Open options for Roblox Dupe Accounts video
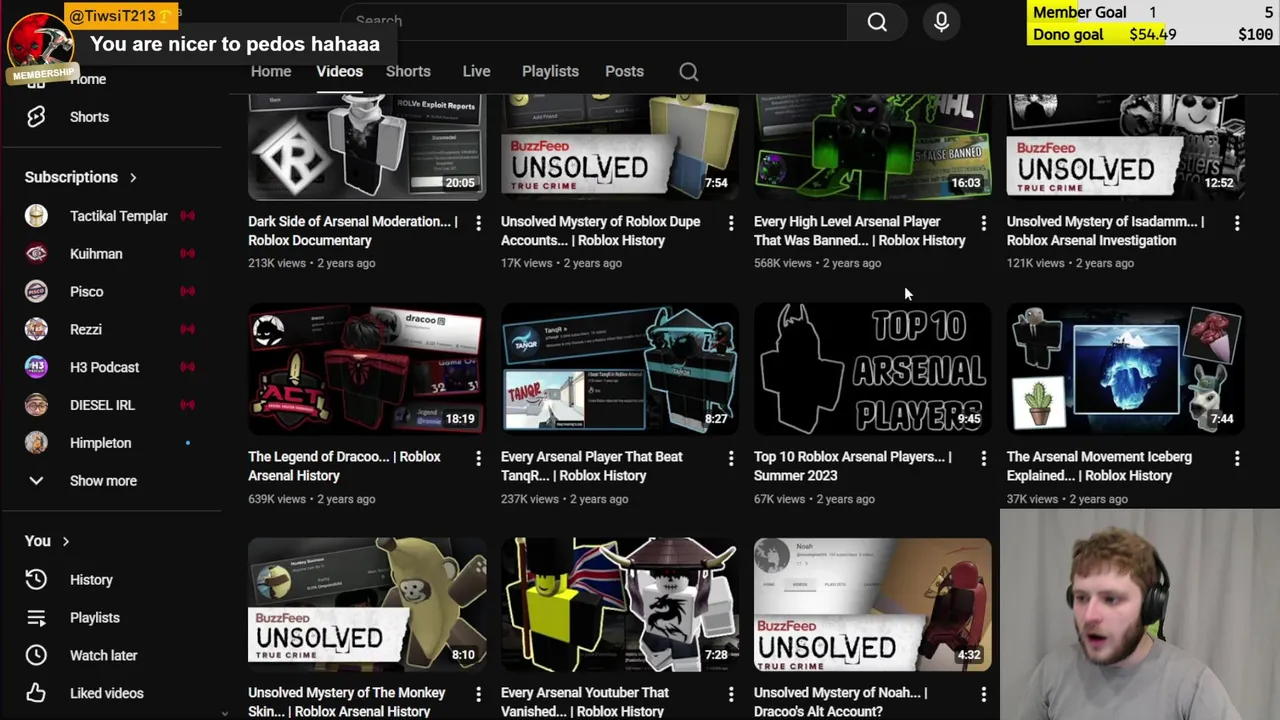Screen dimensions: 1280x720 coord(731,223)
